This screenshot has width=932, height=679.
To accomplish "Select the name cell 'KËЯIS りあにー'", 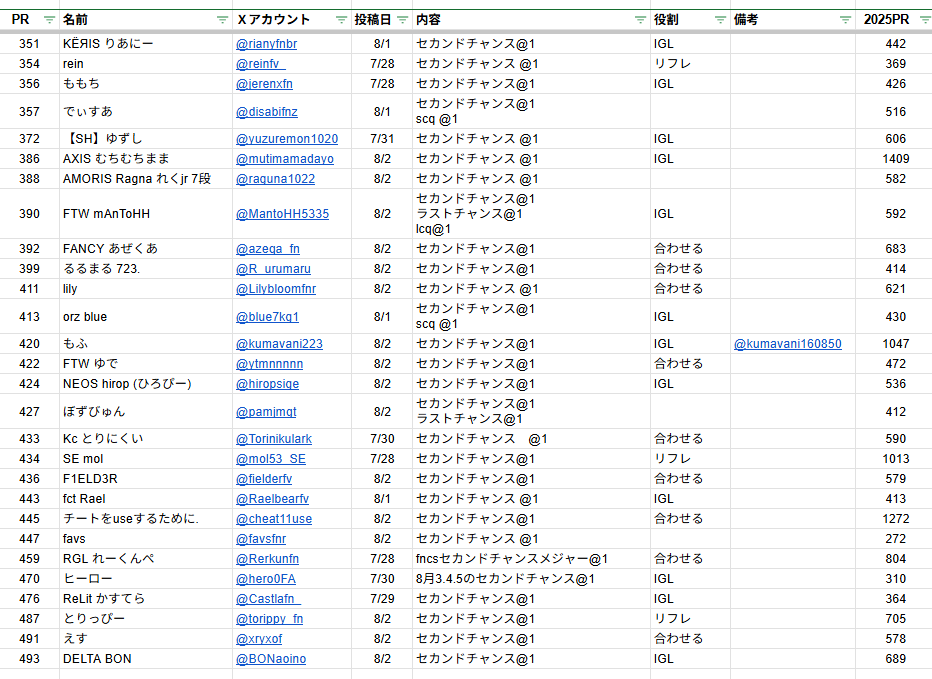I will point(146,44).
